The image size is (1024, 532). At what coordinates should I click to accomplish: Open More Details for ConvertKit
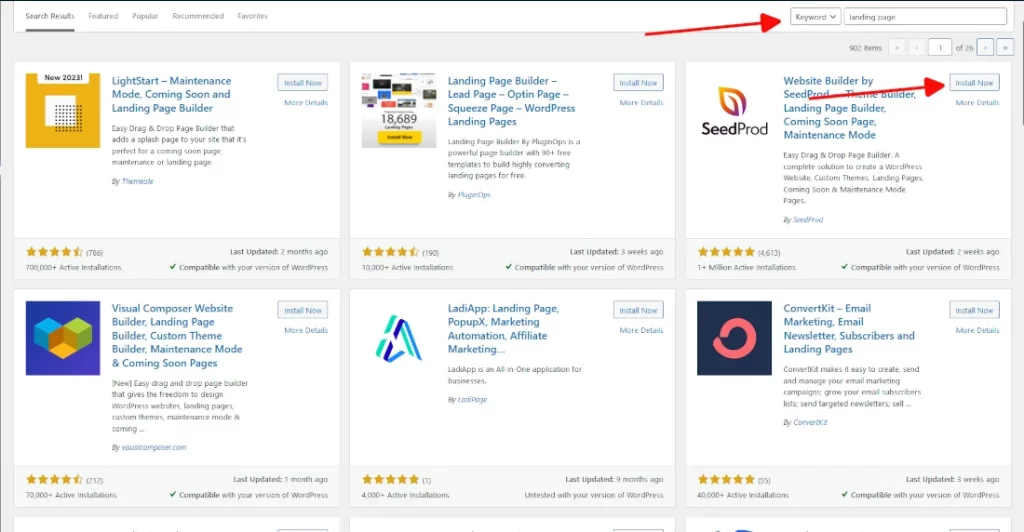point(977,330)
